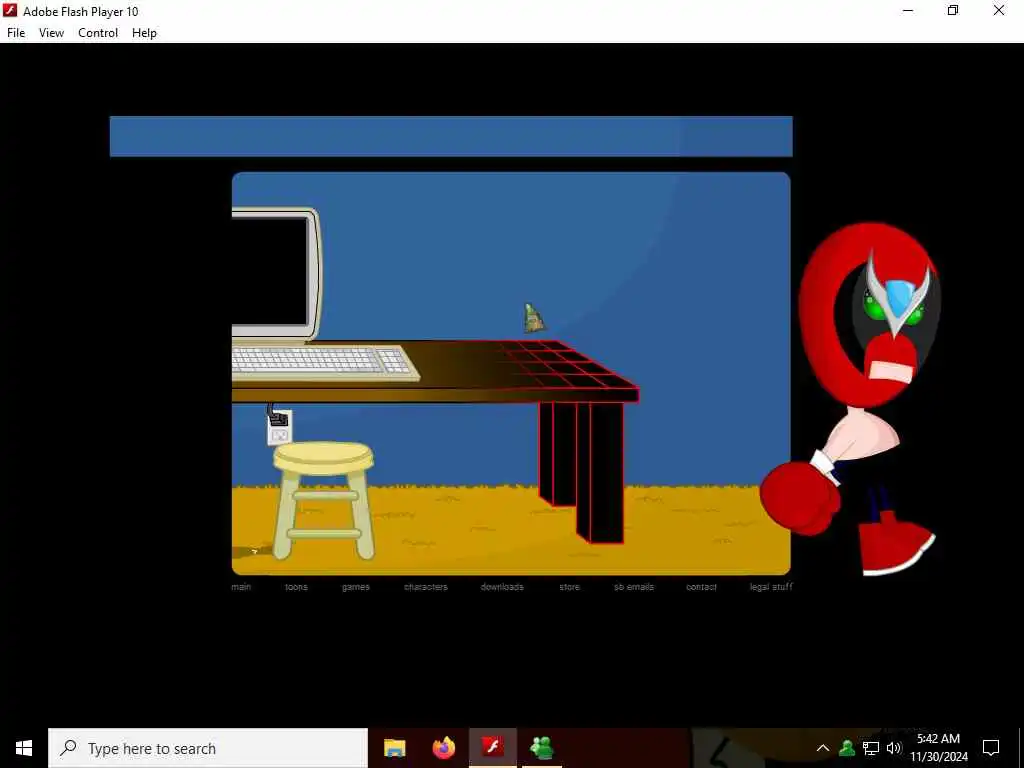Open the clock showing 5:42 AM

(938, 748)
